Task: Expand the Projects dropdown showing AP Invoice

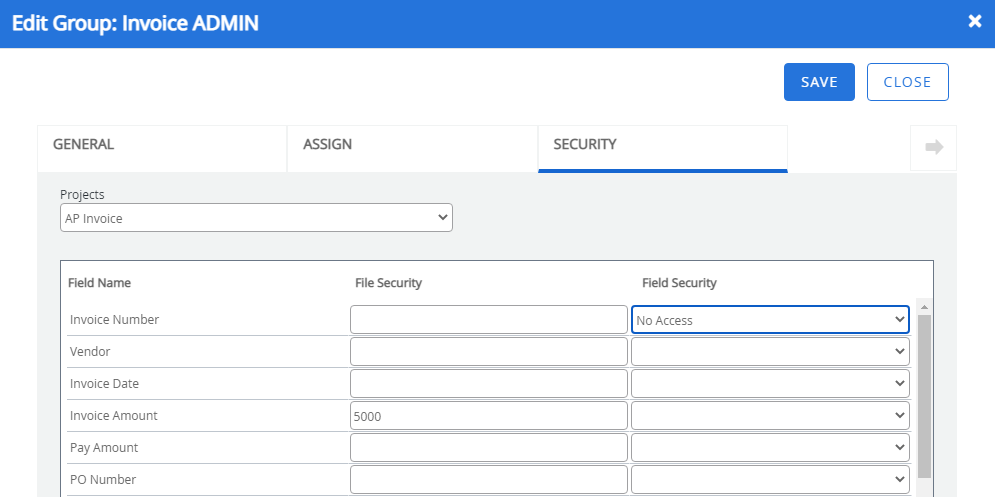Action: point(256,218)
